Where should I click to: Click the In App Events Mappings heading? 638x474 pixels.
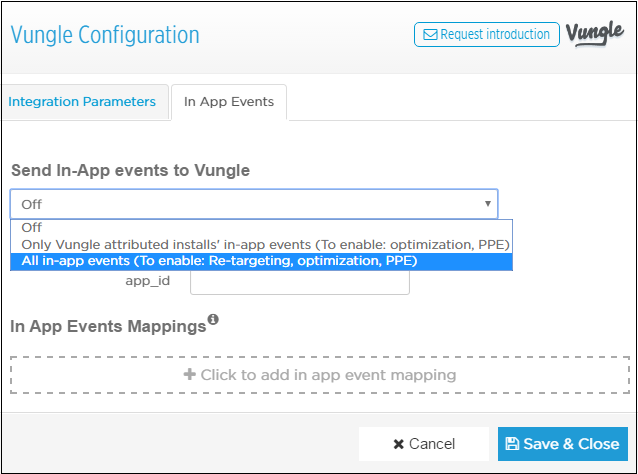(x=108, y=326)
